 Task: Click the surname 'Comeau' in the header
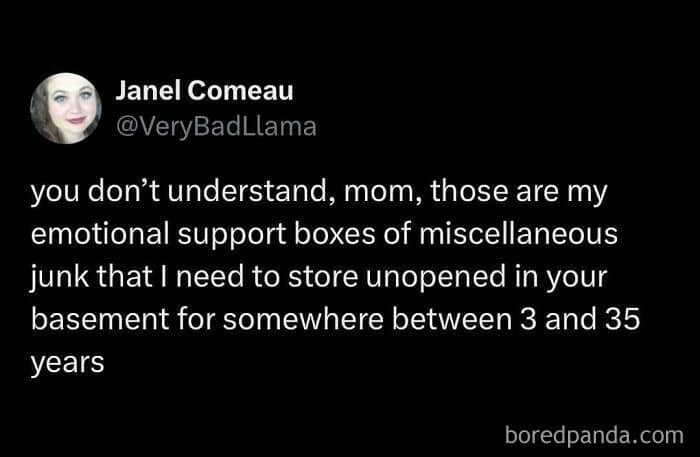(240, 91)
